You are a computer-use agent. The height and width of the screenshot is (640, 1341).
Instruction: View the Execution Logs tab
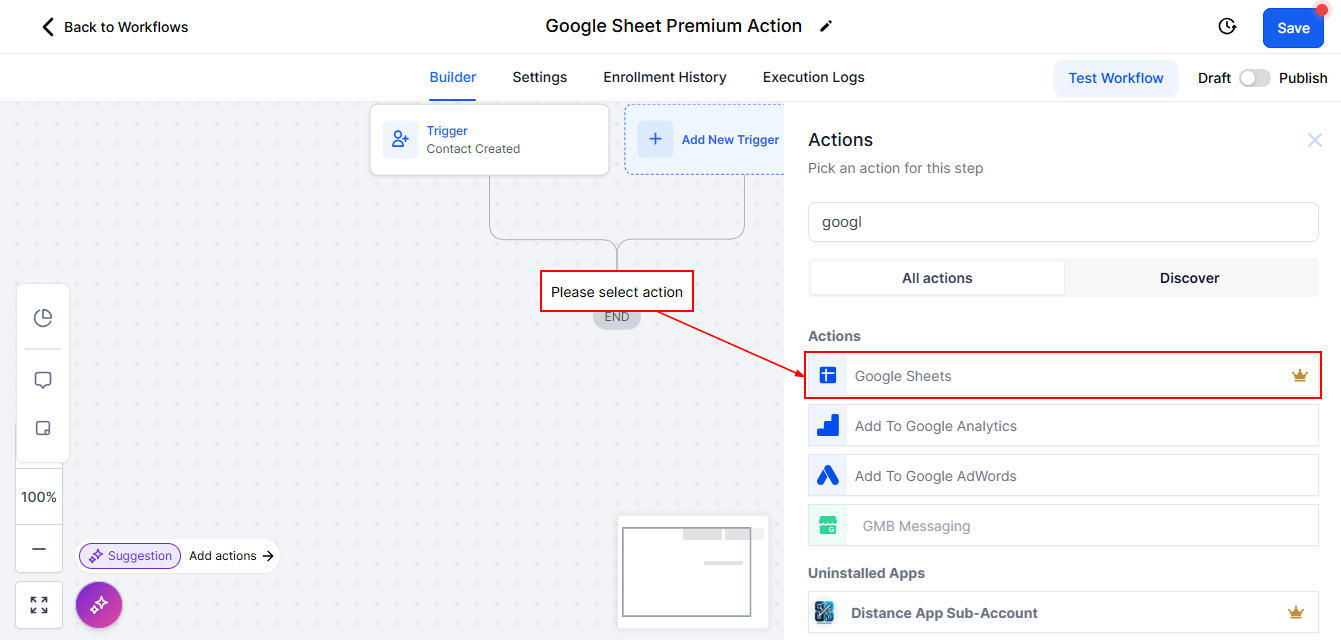coord(813,77)
